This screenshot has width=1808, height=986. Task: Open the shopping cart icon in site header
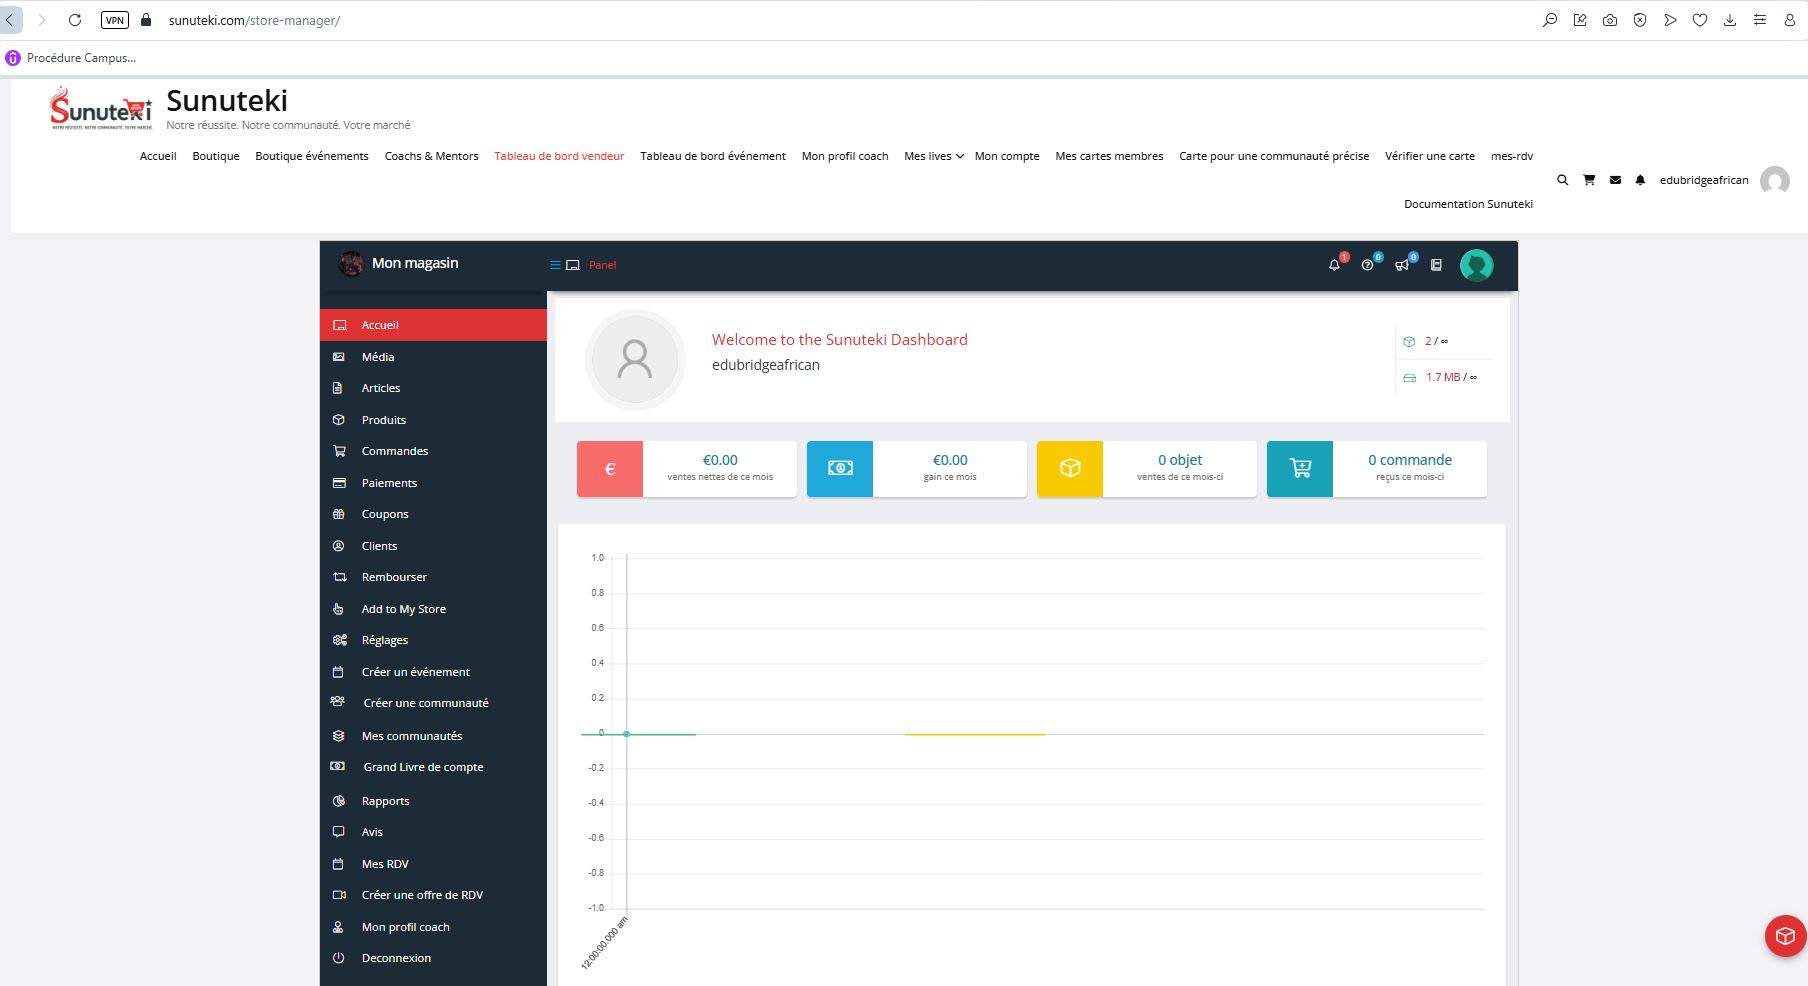tap(1589, 180)
